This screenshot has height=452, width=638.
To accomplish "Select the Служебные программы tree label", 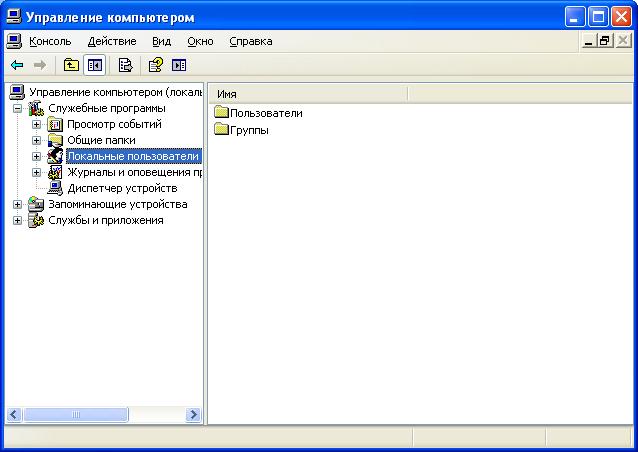I will pyautogui.click(x=107, y=108).
